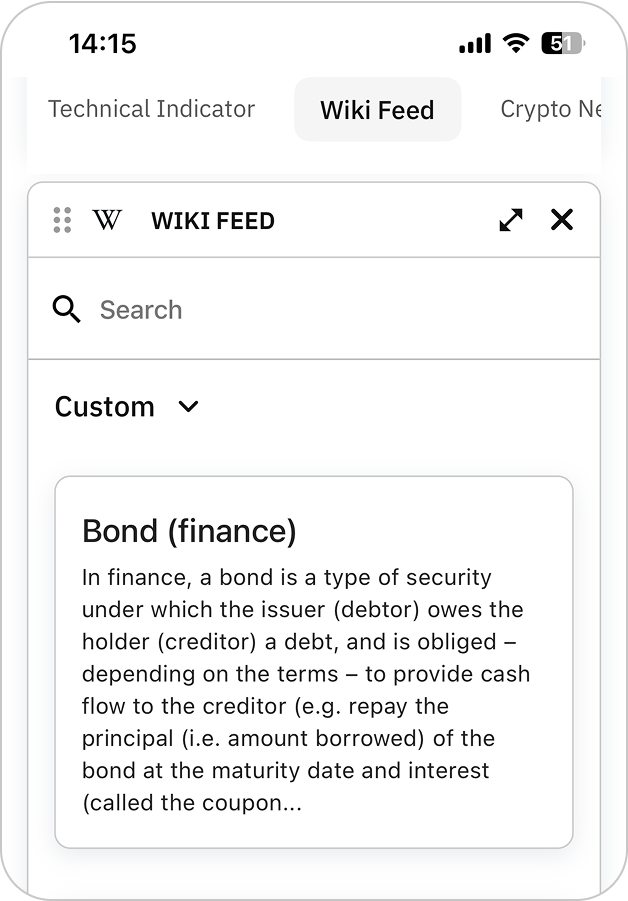Tap the 14:15 clock in status bar
The height and width of the screenshot is (901, 628).
102,44
